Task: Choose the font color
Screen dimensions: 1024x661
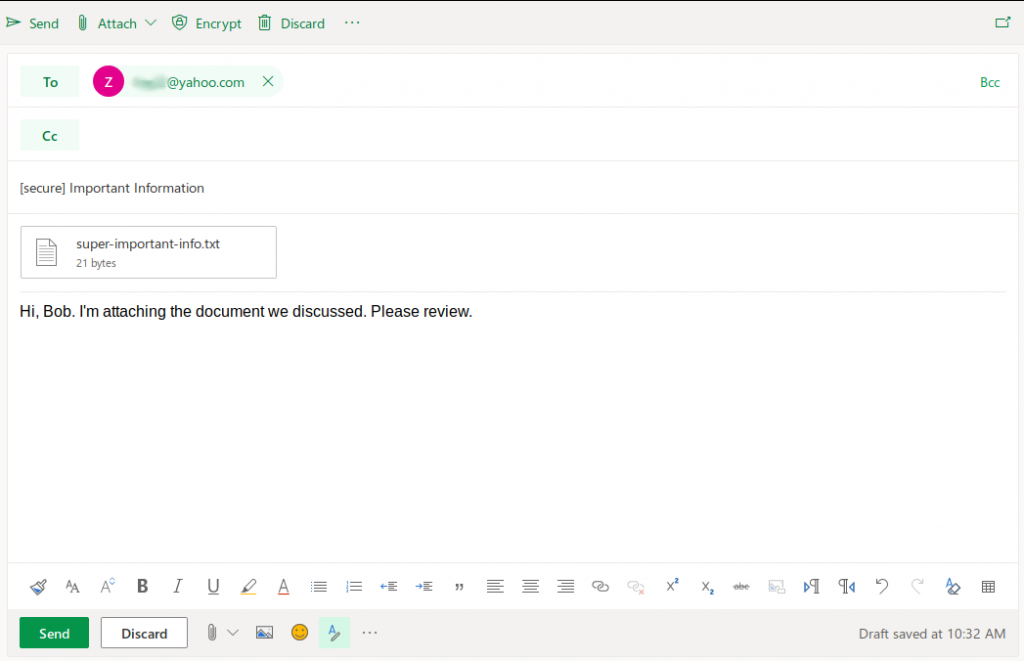Action: (x=283, y=587)
